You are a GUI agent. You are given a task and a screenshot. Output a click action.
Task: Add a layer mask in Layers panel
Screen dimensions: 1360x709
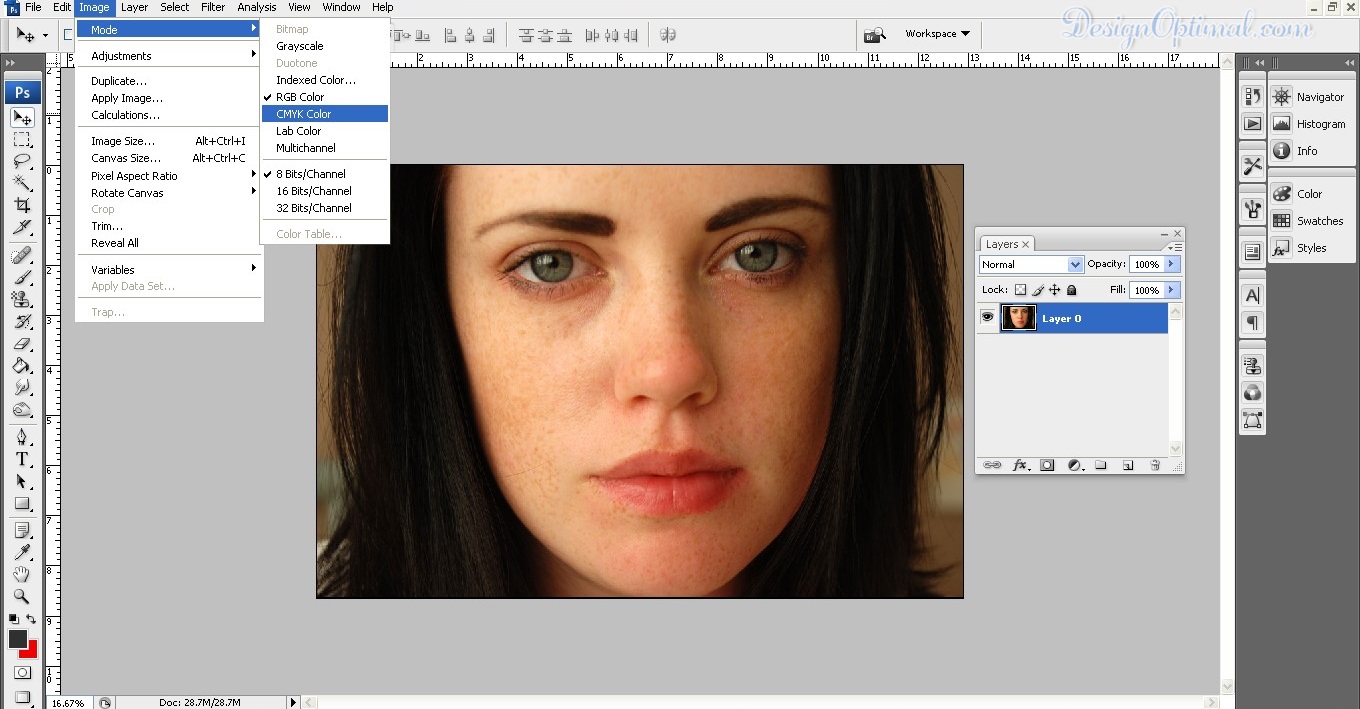[x=1047, y=465]
